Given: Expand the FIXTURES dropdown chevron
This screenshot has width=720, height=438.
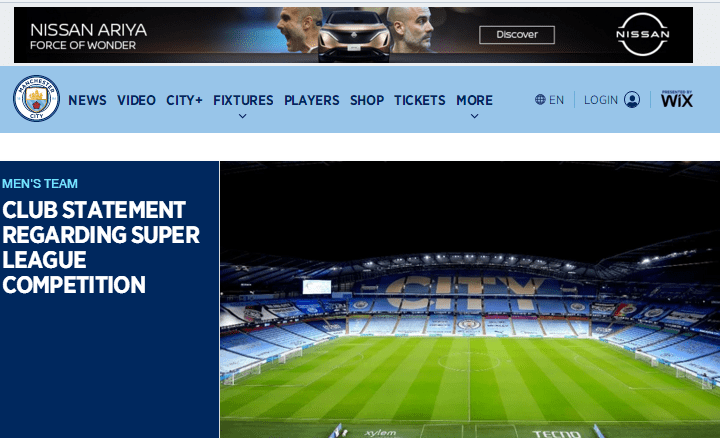Looking at the screenshot, I should pos(243,116).
